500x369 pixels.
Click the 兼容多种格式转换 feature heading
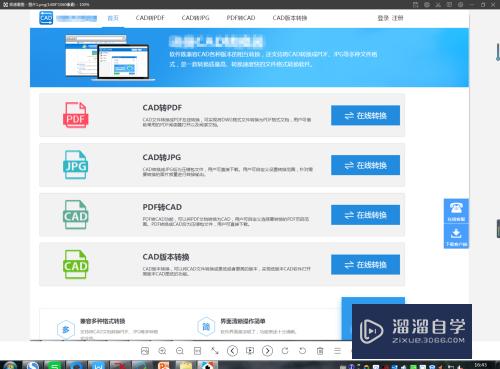coord(103,321)
